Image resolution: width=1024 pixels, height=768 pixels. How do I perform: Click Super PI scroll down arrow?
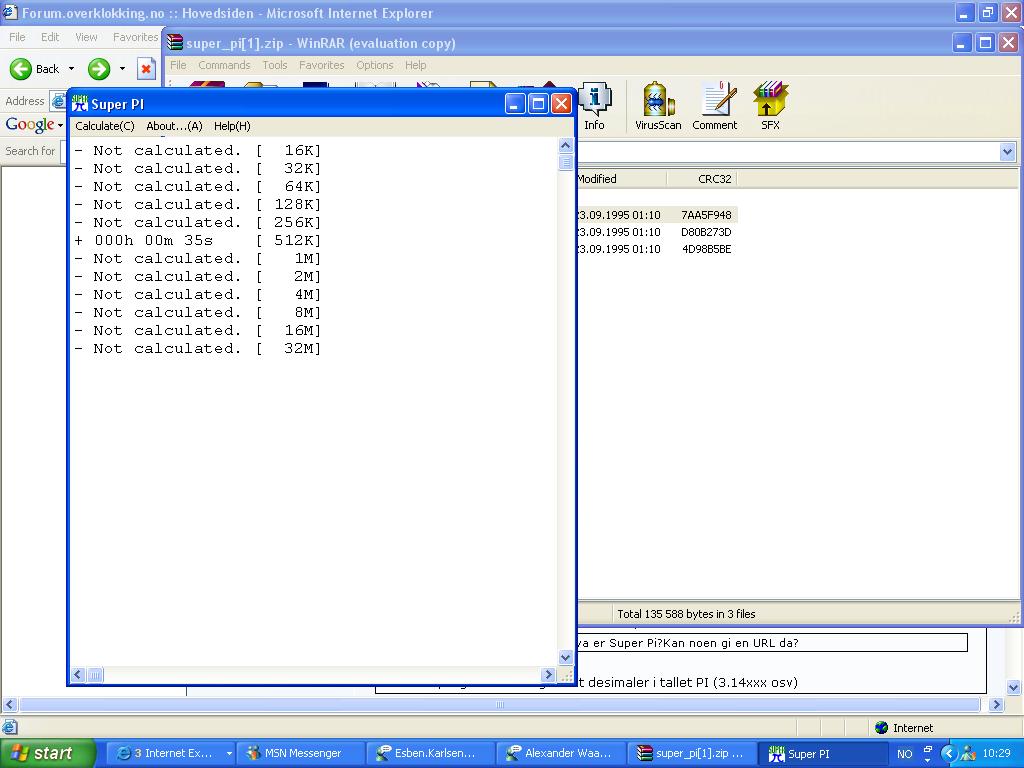pos(566,657)
